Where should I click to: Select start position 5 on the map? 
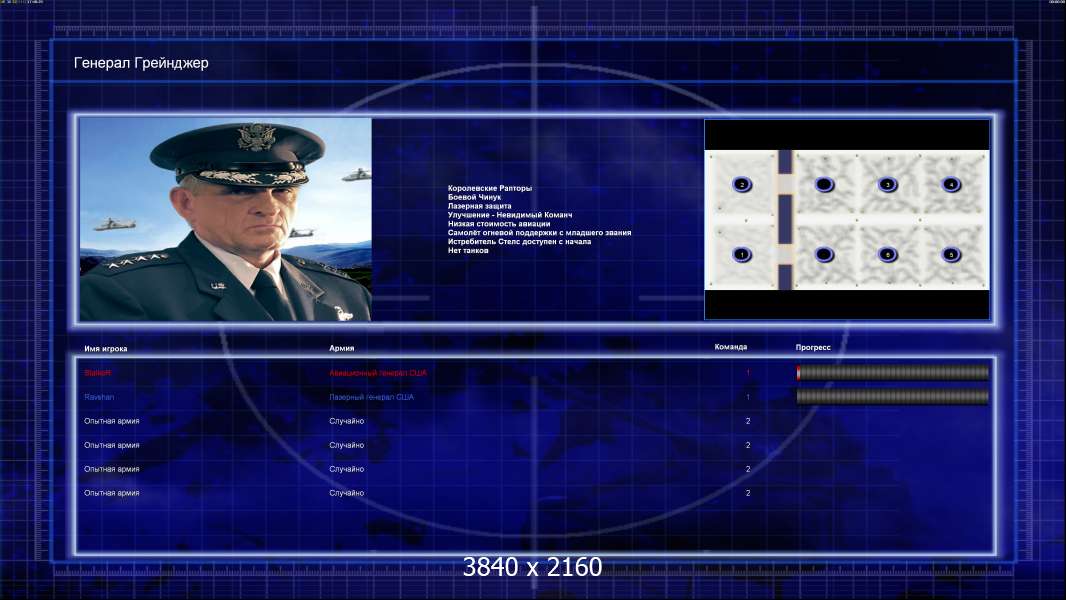[x=951, y=255]
